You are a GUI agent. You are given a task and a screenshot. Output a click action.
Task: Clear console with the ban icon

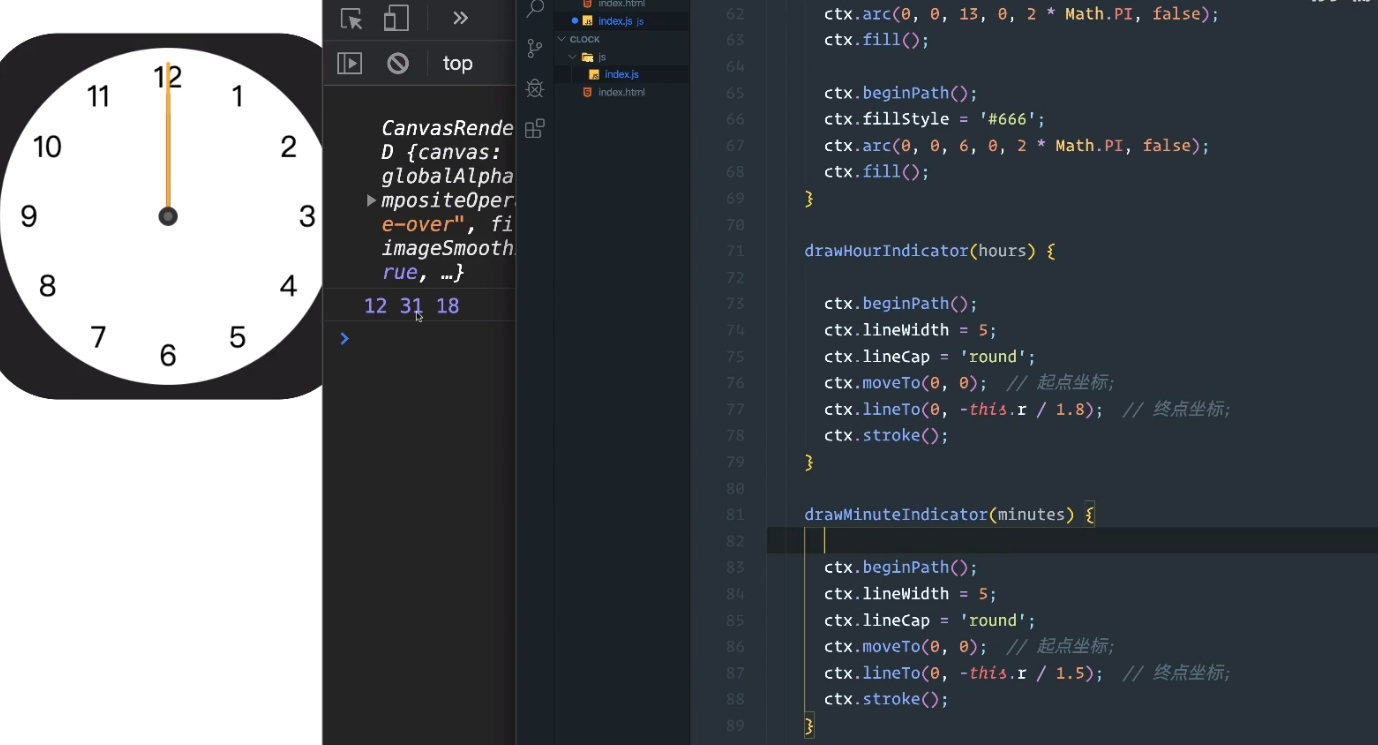click(x=398, y=63)
